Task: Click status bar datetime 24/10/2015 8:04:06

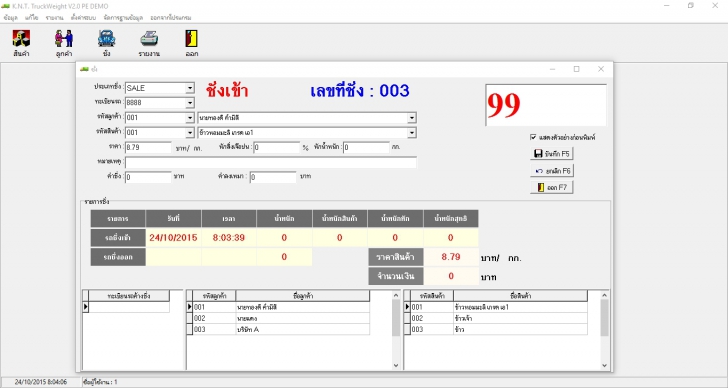Action: [41, 382]
